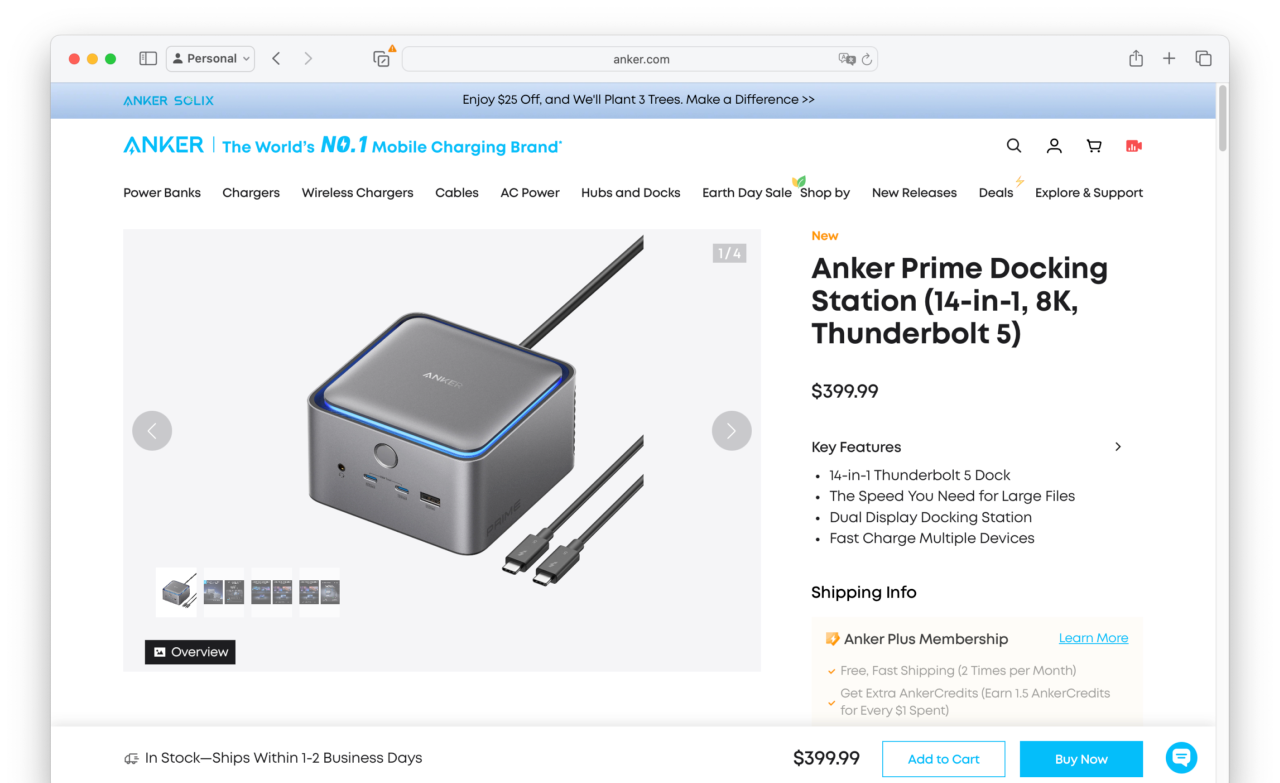Follow the Learn More membership link
1280x783 pixels.
(x=1093, y=638)
